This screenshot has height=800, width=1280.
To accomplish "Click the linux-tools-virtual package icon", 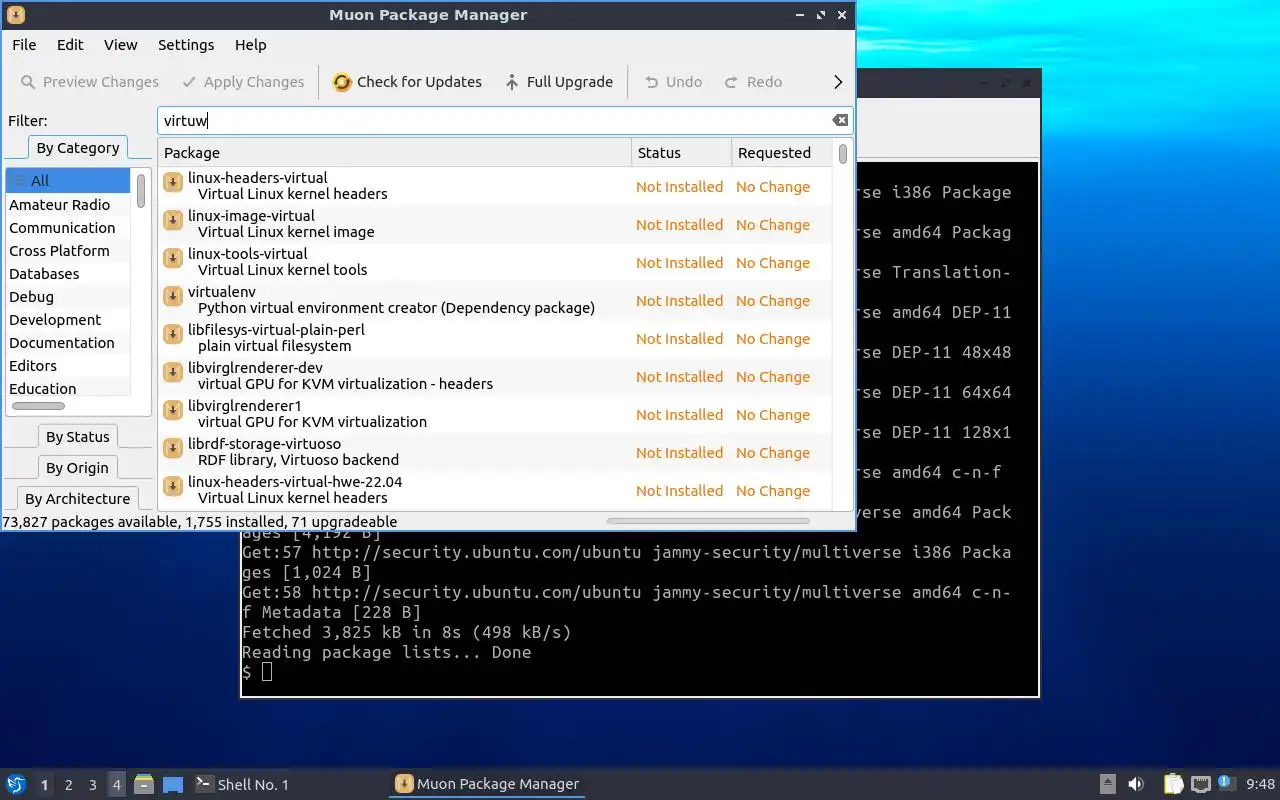I will [172, 258].
